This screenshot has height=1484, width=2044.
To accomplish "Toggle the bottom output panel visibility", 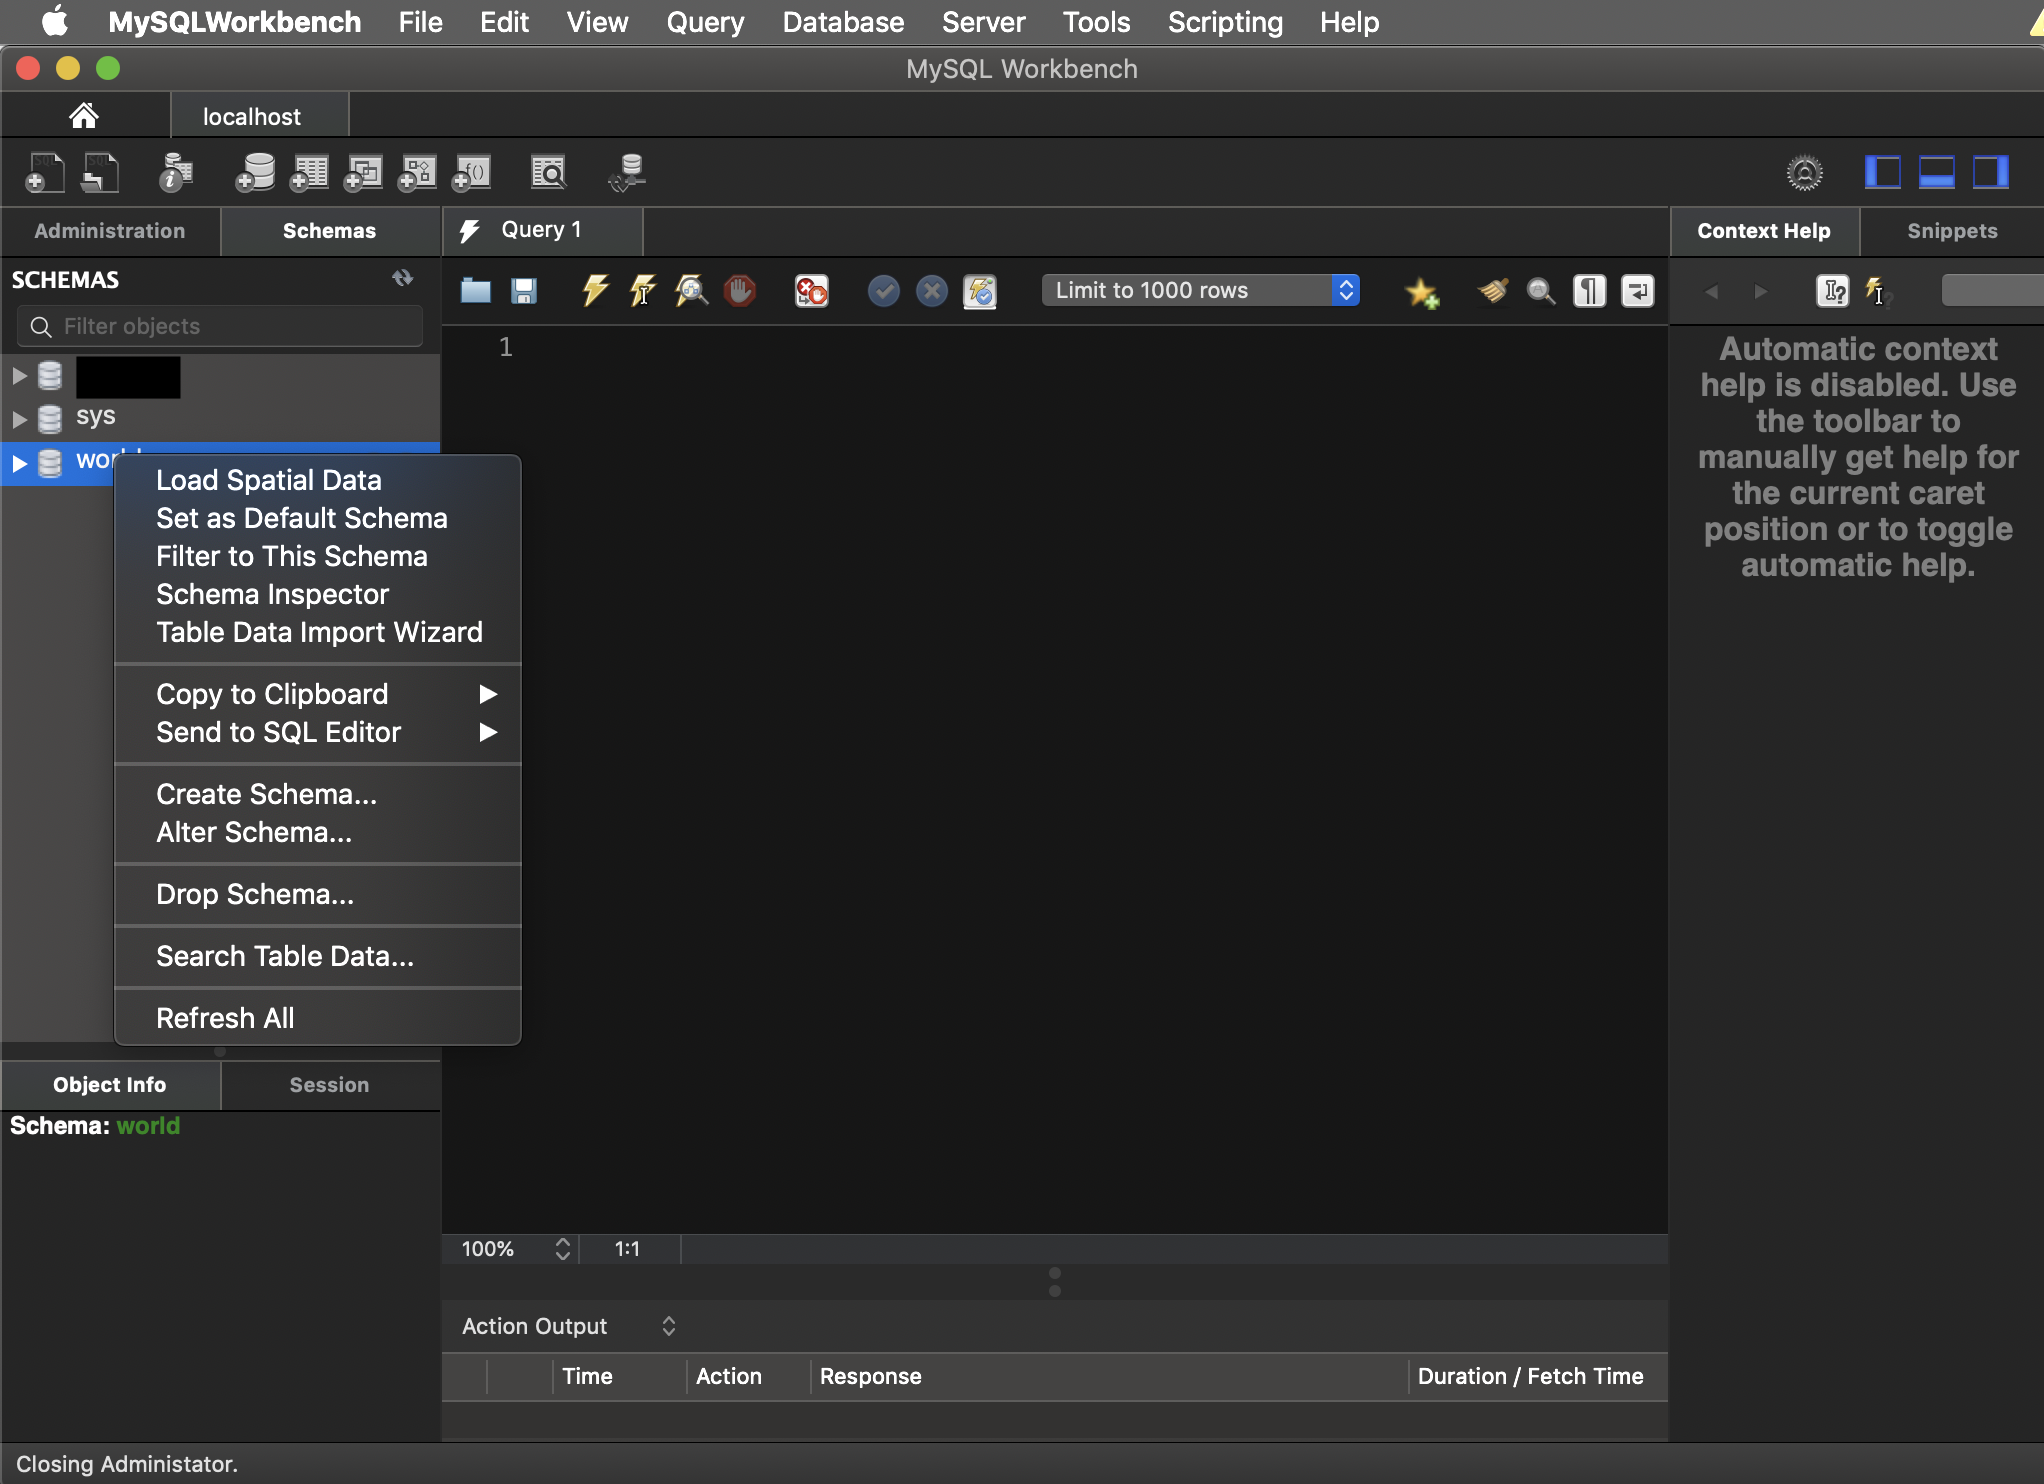I will 1936,172.
